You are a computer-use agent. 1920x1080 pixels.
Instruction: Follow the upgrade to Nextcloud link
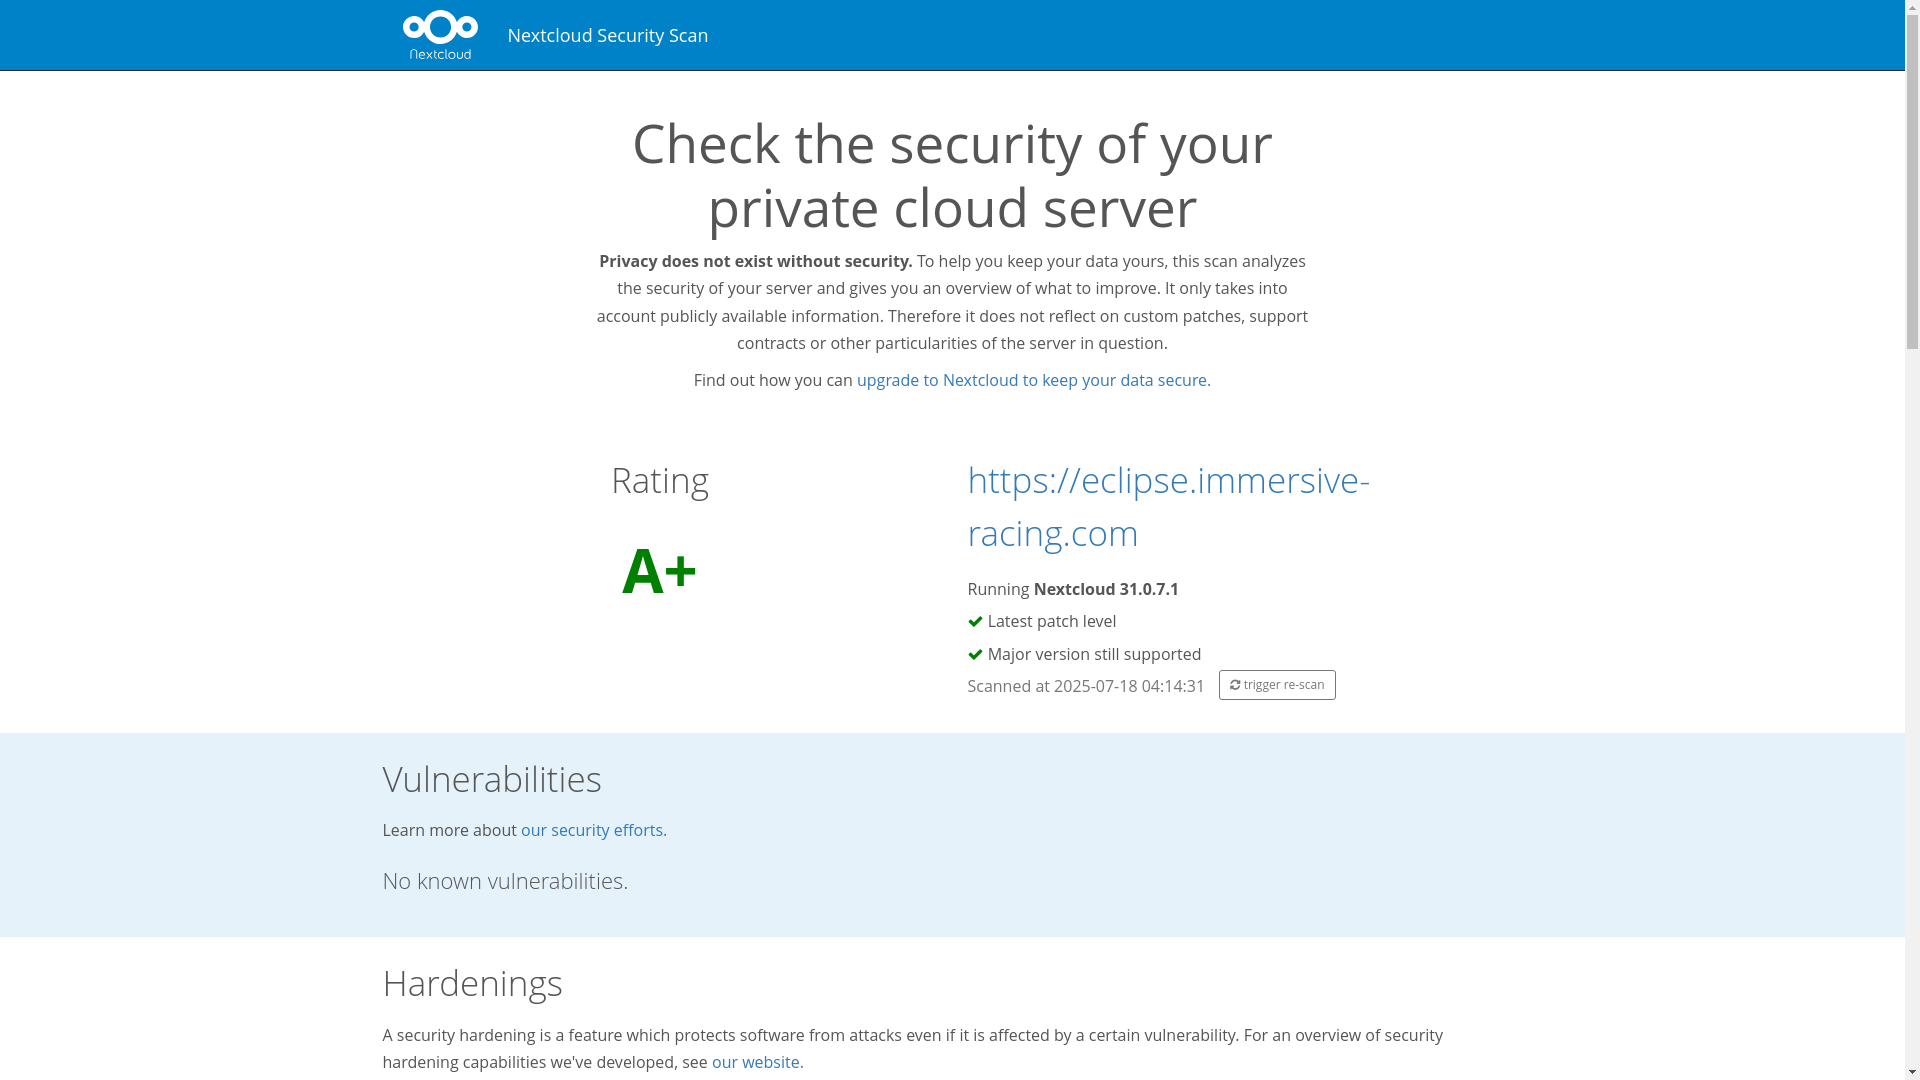tap(1033, 380)
